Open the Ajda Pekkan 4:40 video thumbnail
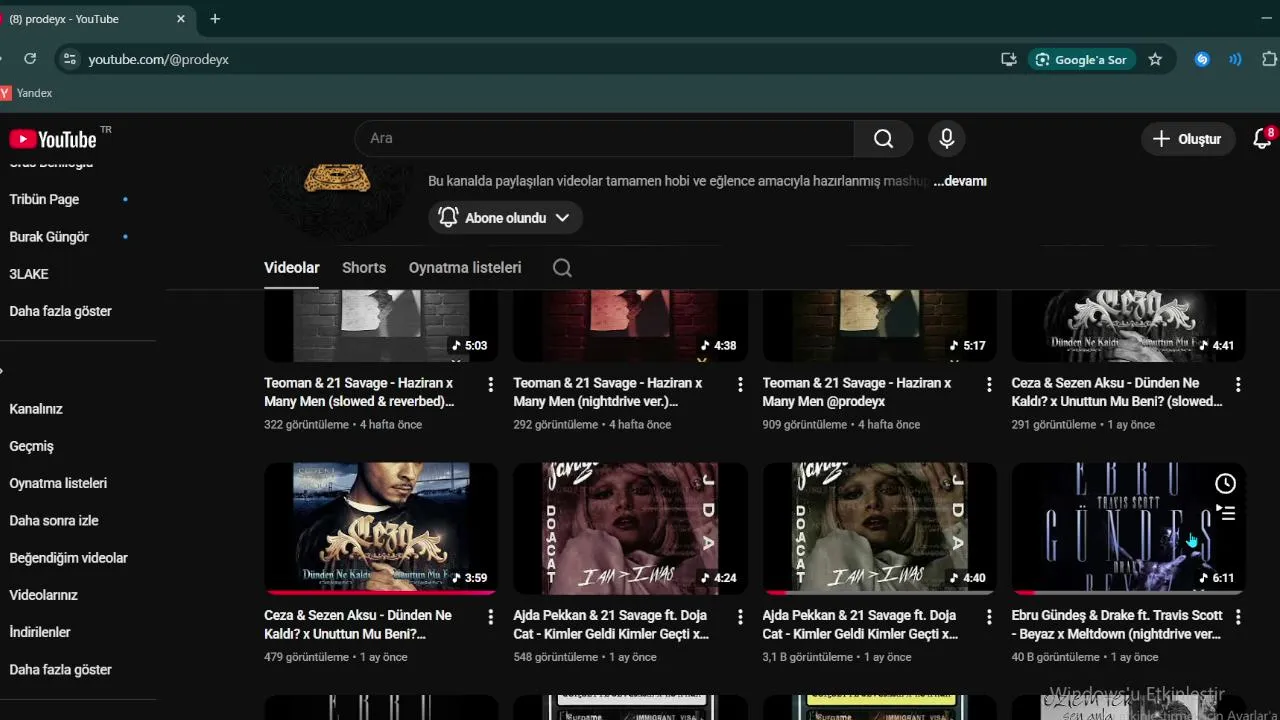The height and width of the screenshot is (720, 1280). pos(879,528)
